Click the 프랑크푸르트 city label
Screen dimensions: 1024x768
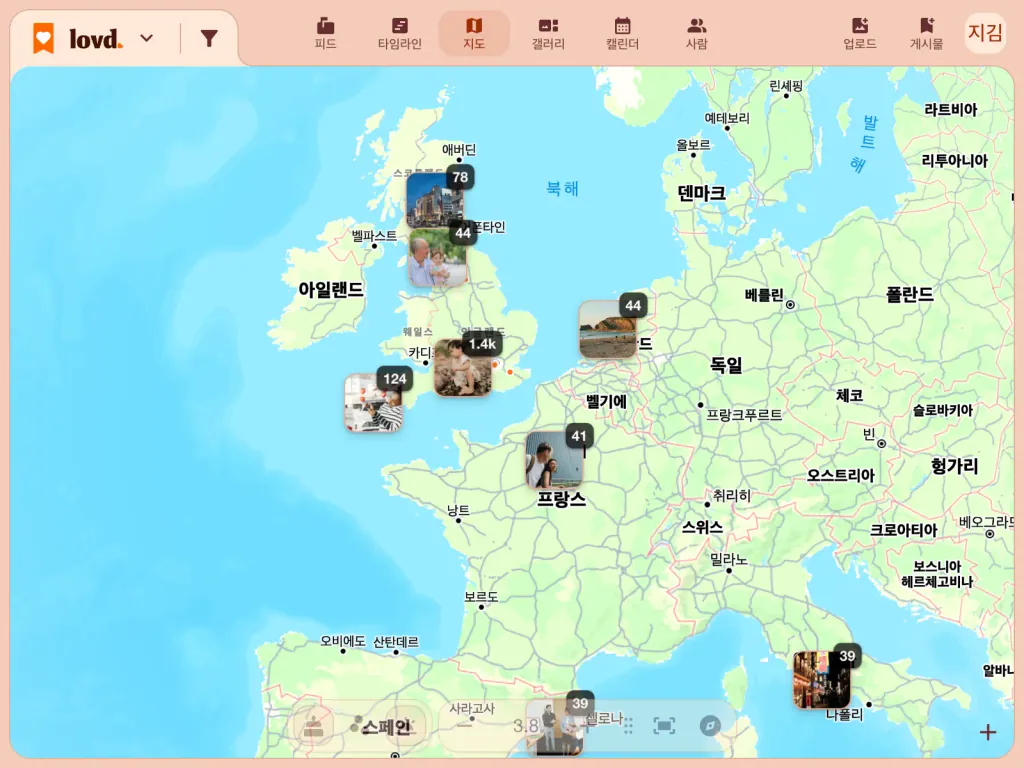(744, 415)
